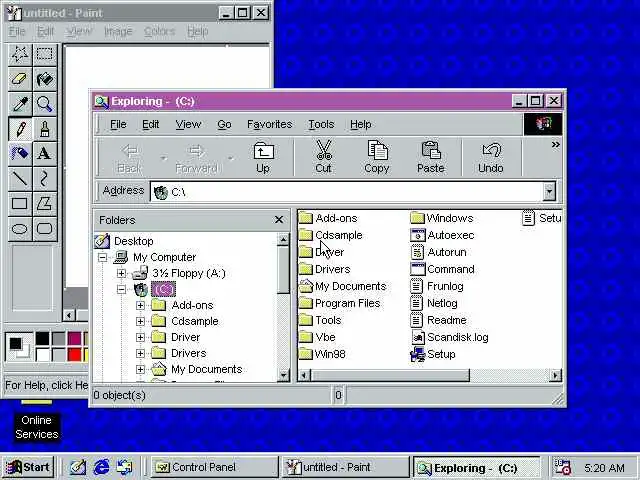
Task: Click the Copy toolbar button
Action: pos(377,158)
